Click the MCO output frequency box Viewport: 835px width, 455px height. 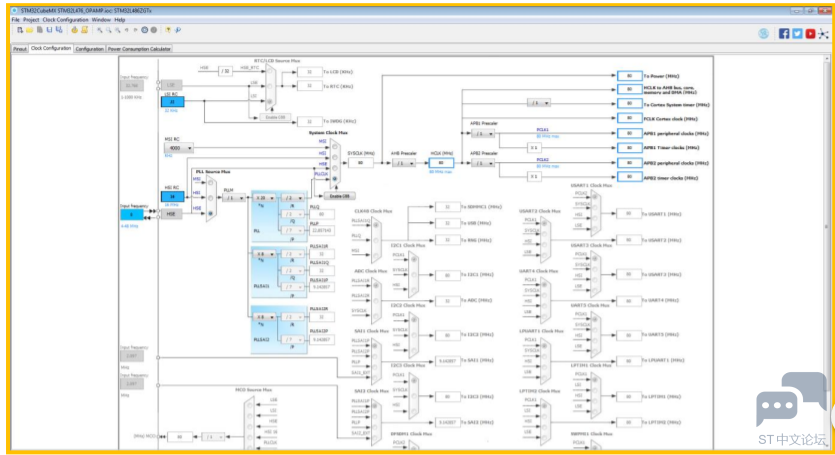[179, 437]
